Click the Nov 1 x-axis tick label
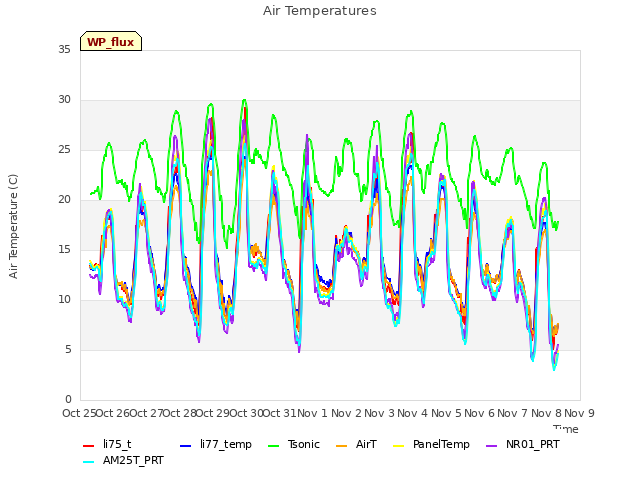The width and height of the screenshot is (640, 480). tap(312, 413)
